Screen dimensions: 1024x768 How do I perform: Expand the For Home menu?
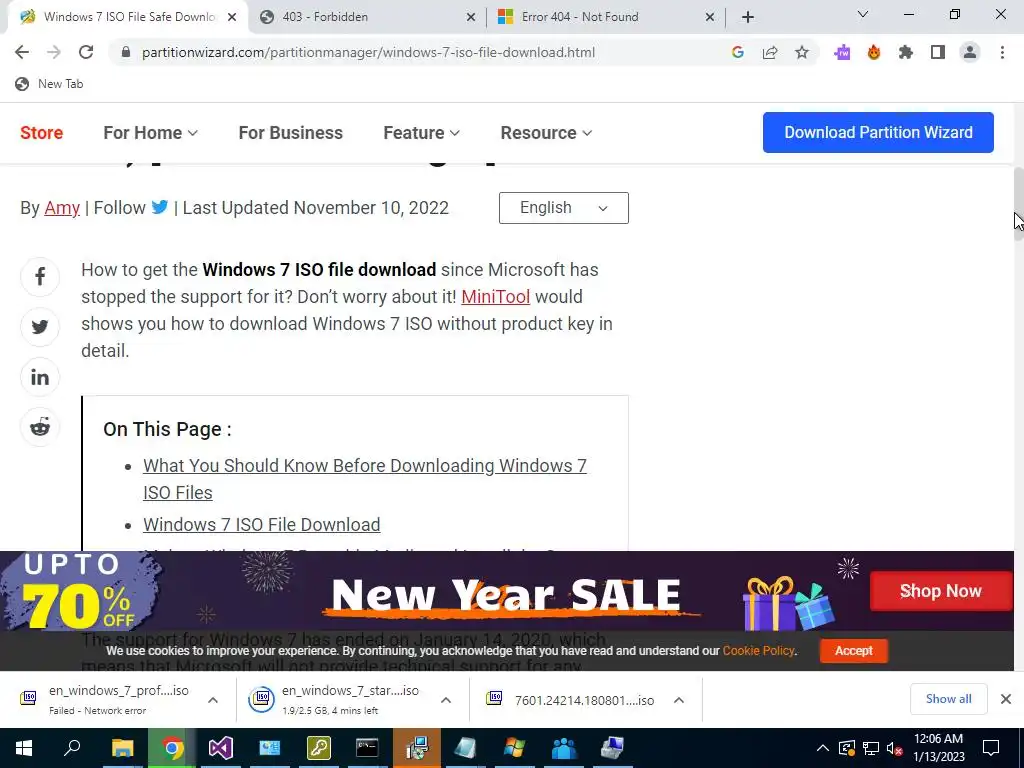click(x=150, y=133)
